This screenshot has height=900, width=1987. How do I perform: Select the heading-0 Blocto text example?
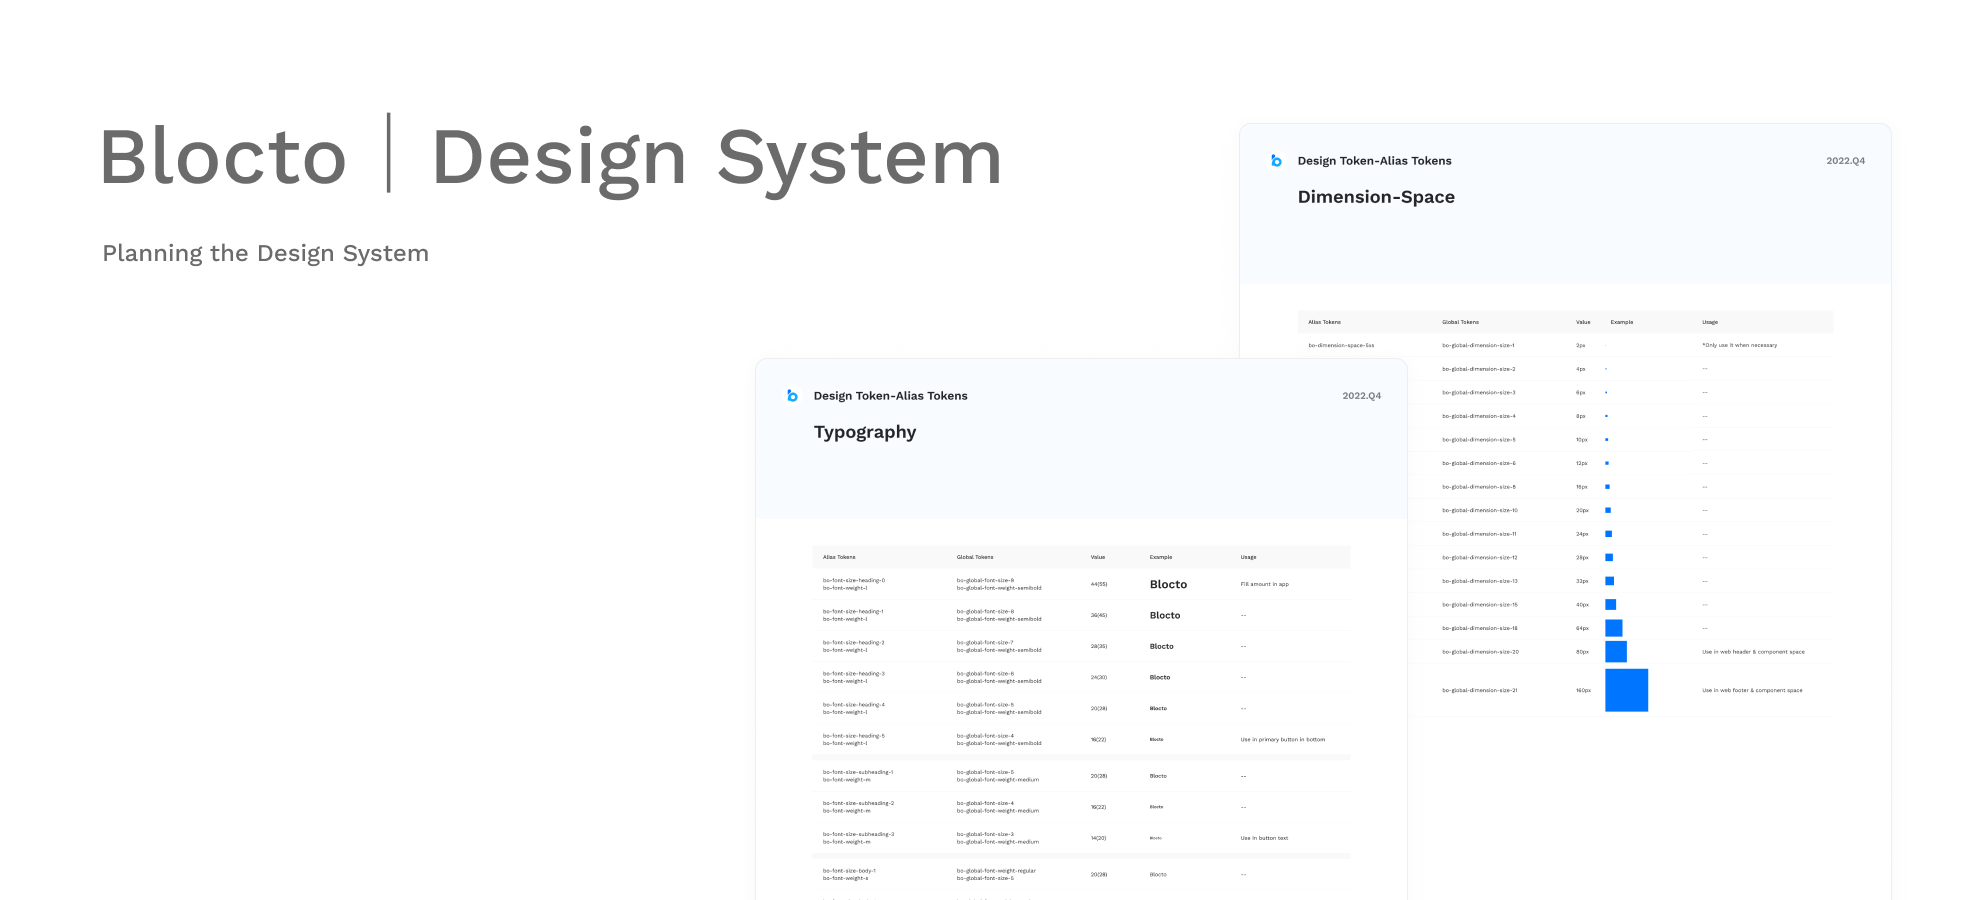[1168, 585]
